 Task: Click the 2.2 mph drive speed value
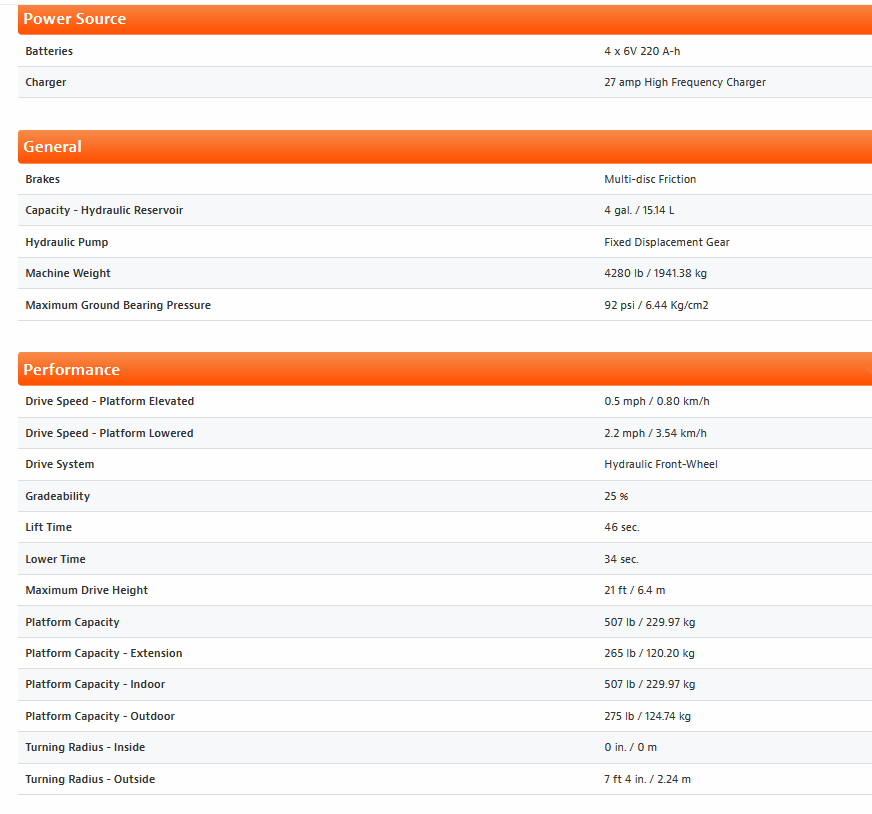tap(655, 434)
